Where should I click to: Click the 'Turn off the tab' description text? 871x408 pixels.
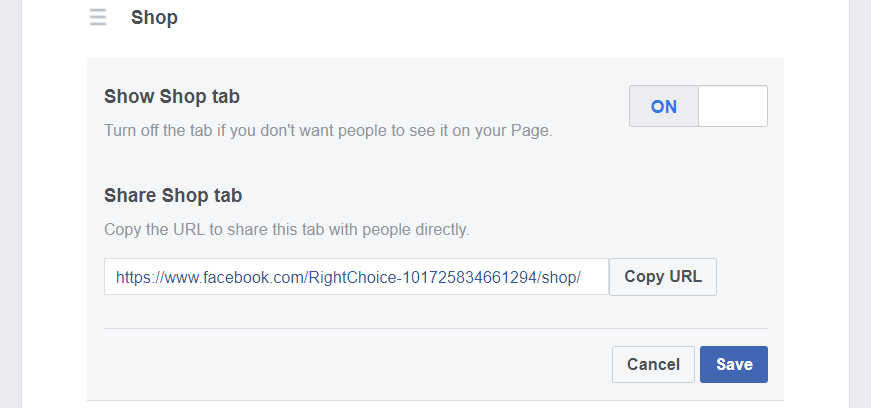328,130
